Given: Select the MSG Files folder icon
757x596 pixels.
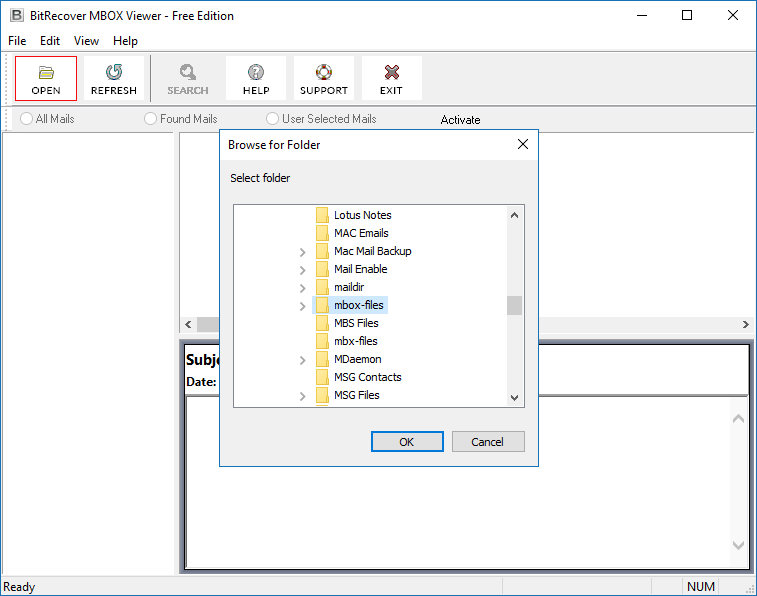Looking at the screenshot, I should tap(322, 395).
